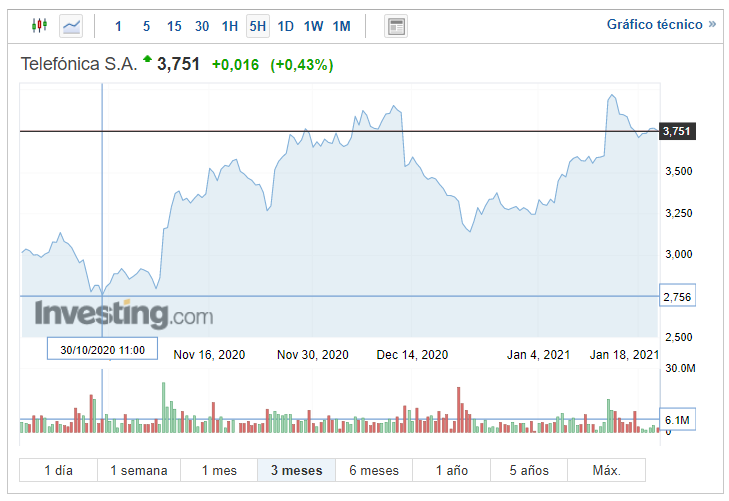This screenshot has height=501, width=729.
Task: Toggle the 5H interval button
Action: pos(258,26)
